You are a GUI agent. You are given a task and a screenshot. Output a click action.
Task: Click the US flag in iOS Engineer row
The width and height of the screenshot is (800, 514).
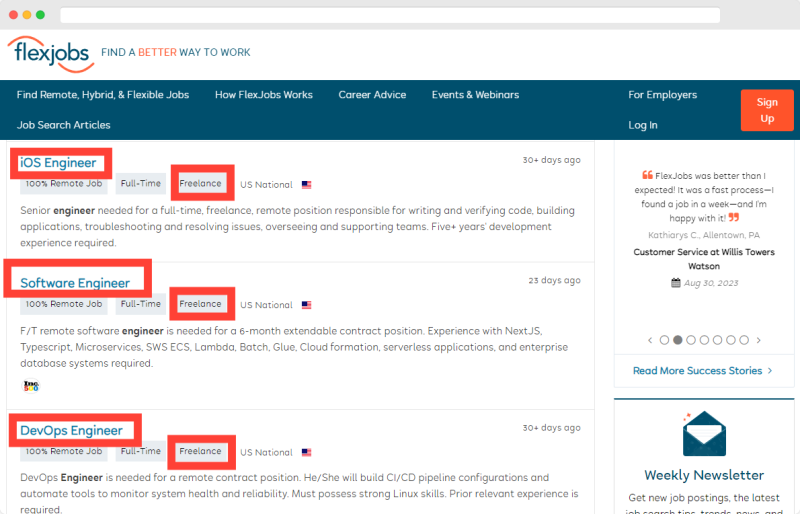(306, 185)
